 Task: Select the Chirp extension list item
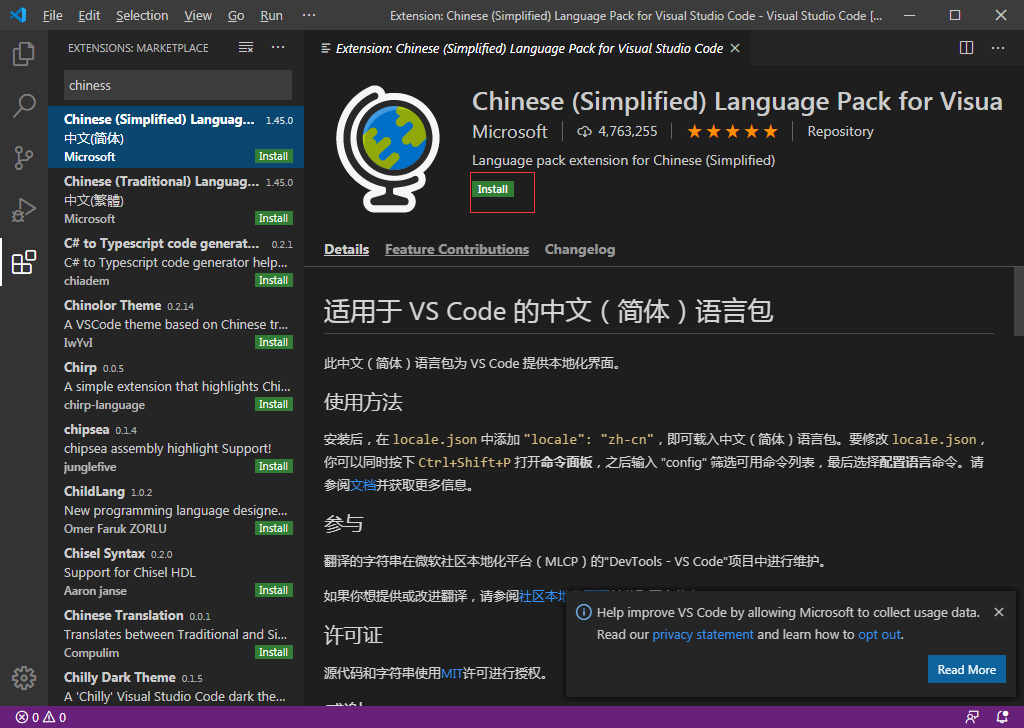click(176, 385)
